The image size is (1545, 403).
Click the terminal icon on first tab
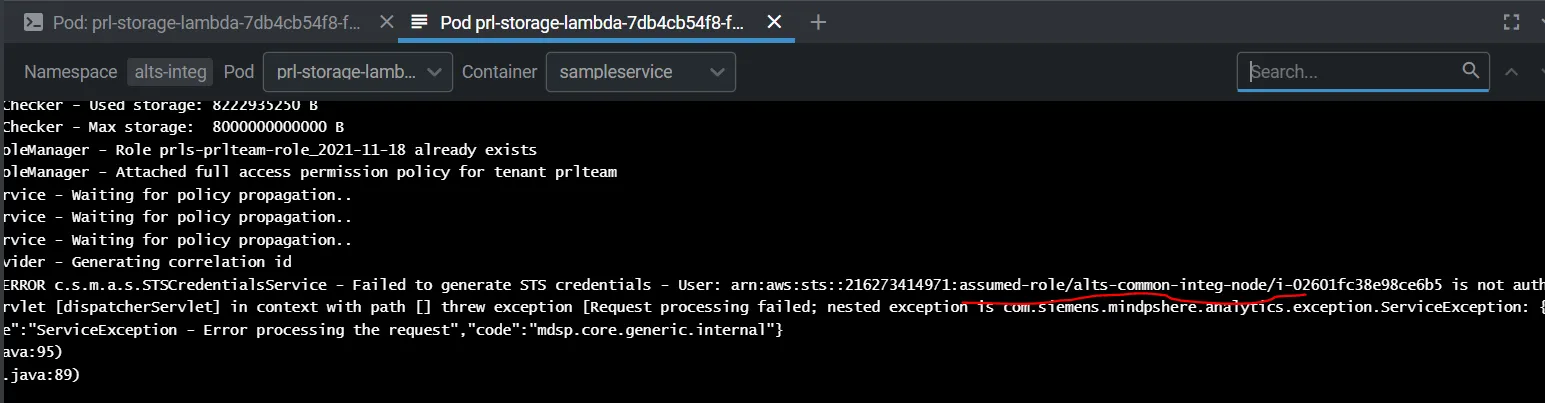coord(33,22)
